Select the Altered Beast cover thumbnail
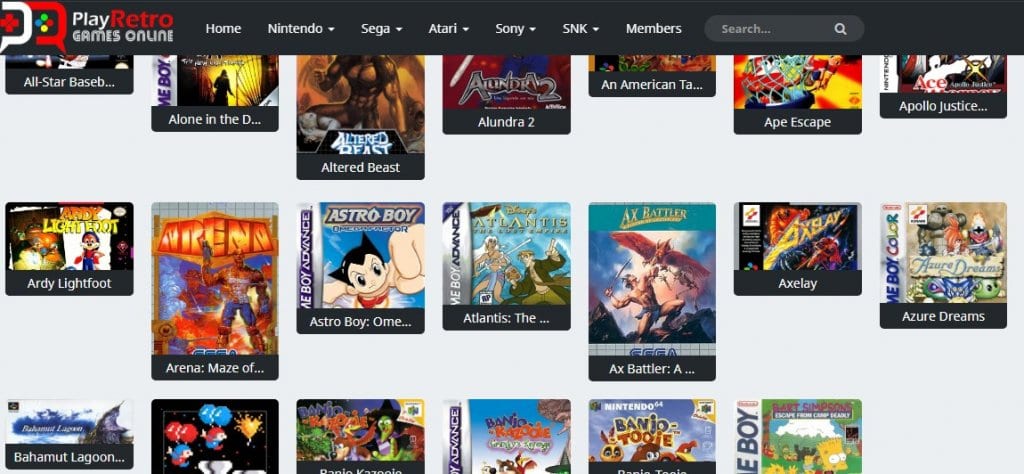The height and width of the screenshot is (474, 1024). [x=360, y=104]
